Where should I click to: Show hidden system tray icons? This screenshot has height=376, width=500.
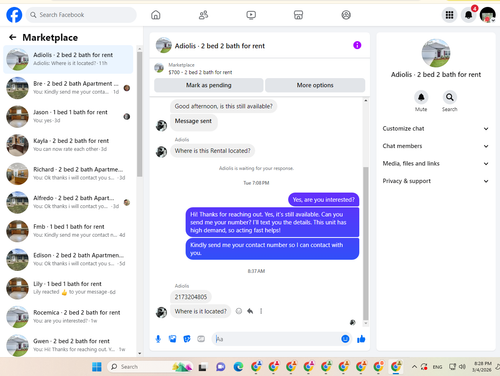tap(414, 367)
